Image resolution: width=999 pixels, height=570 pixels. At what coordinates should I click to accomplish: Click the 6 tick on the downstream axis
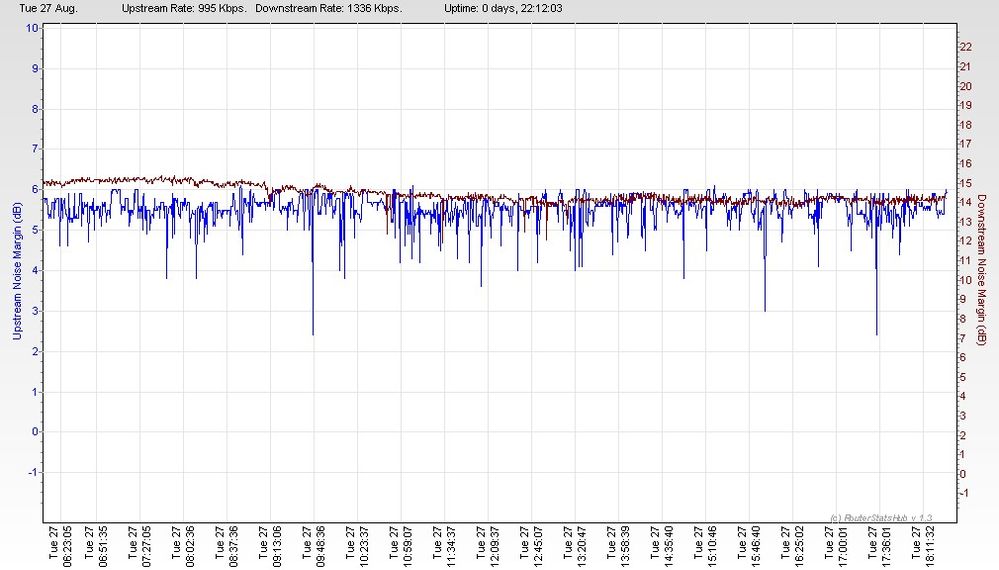click(x=963, y=358)
